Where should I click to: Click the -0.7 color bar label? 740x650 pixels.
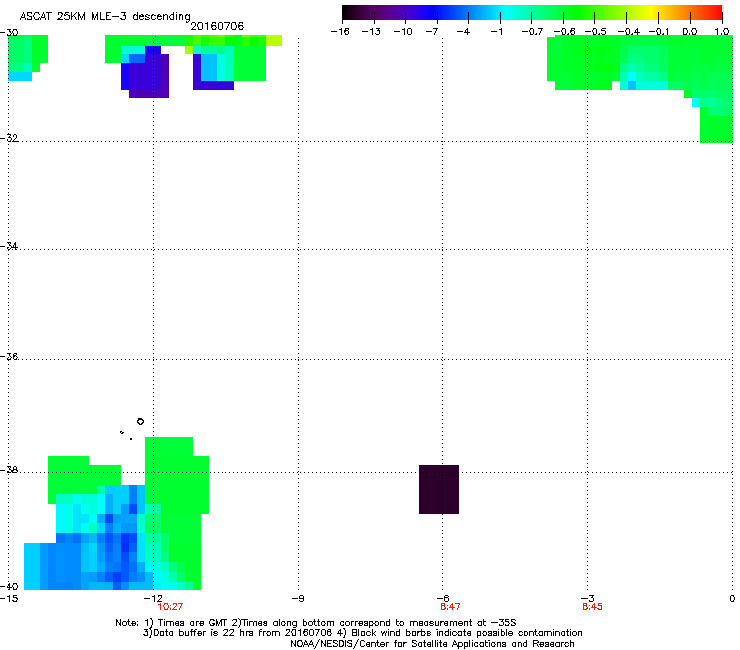pyautogui.click(x=532, y=32)
